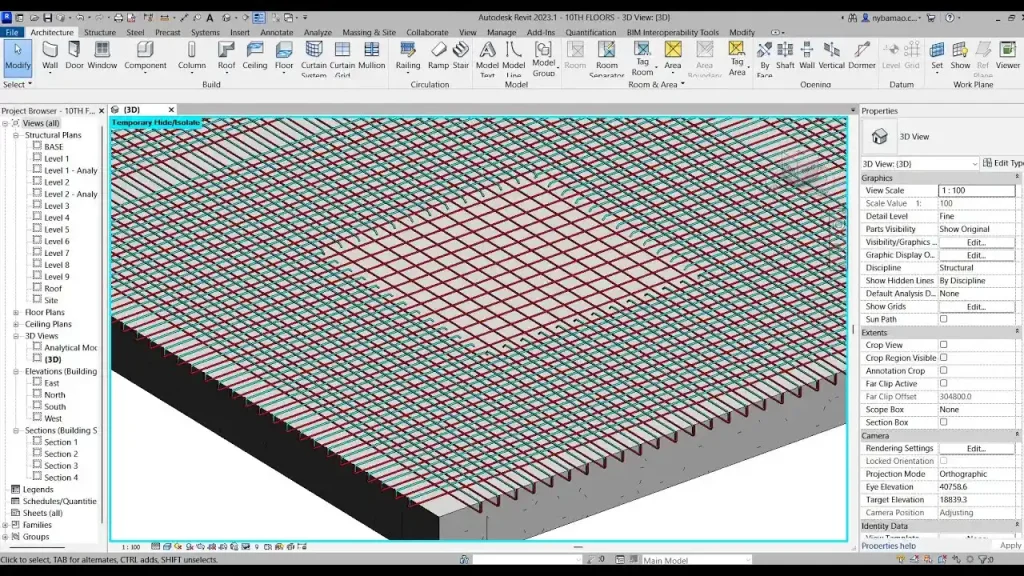Click the Door tool icon

point(75,54)
